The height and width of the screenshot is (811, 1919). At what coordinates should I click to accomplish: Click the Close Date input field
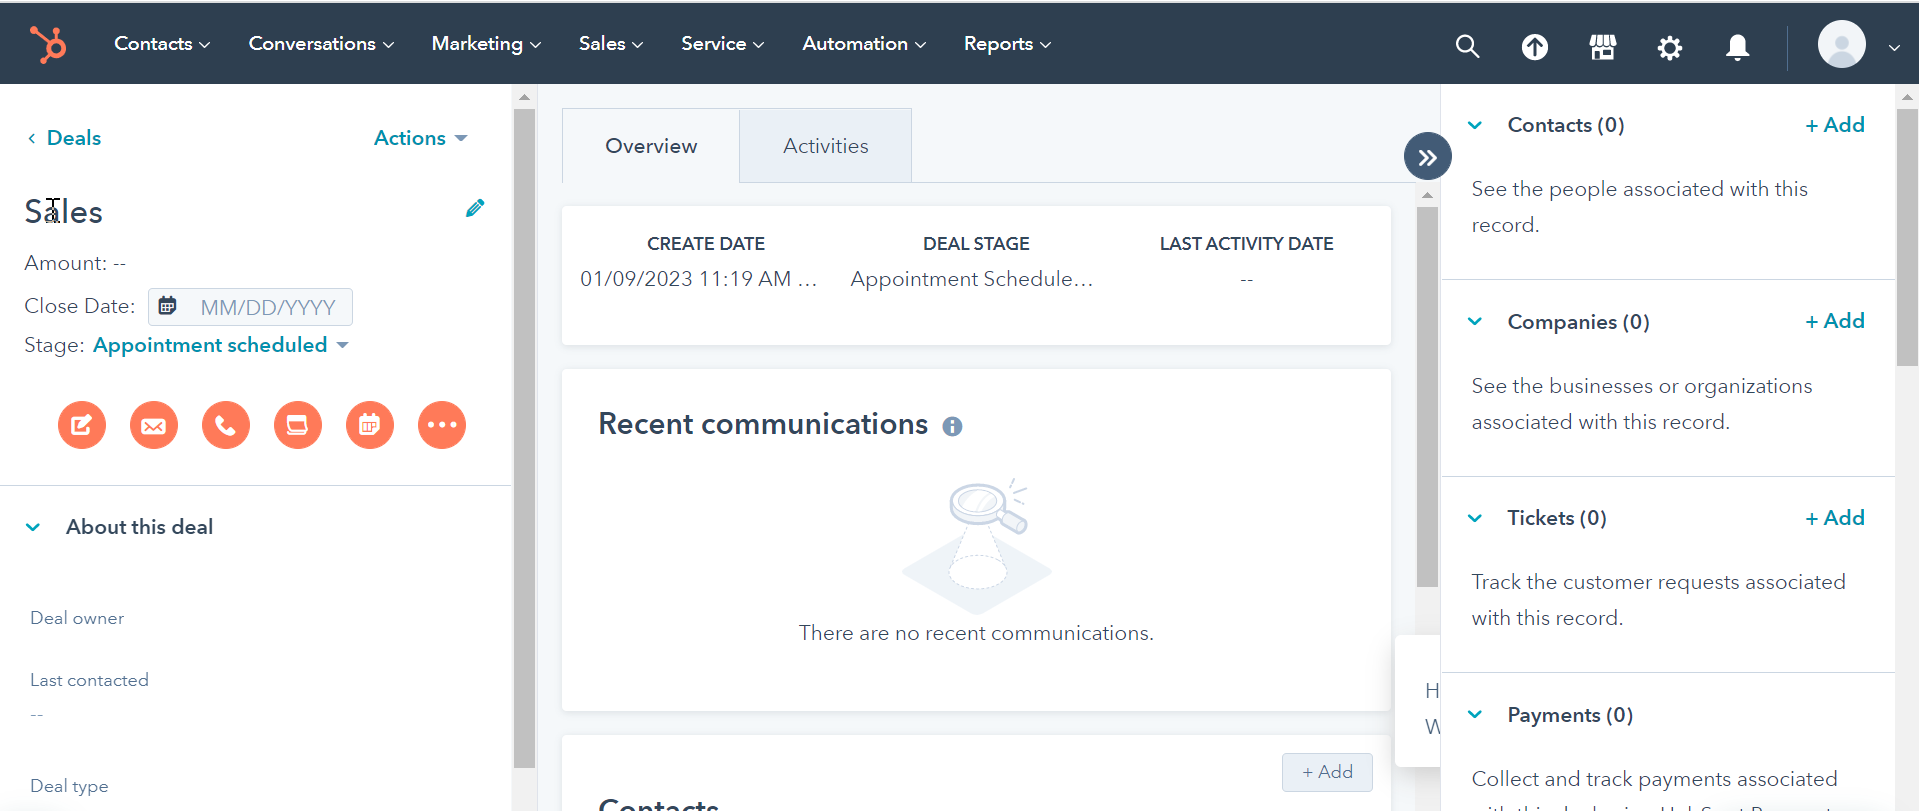(x=267, y=307)
